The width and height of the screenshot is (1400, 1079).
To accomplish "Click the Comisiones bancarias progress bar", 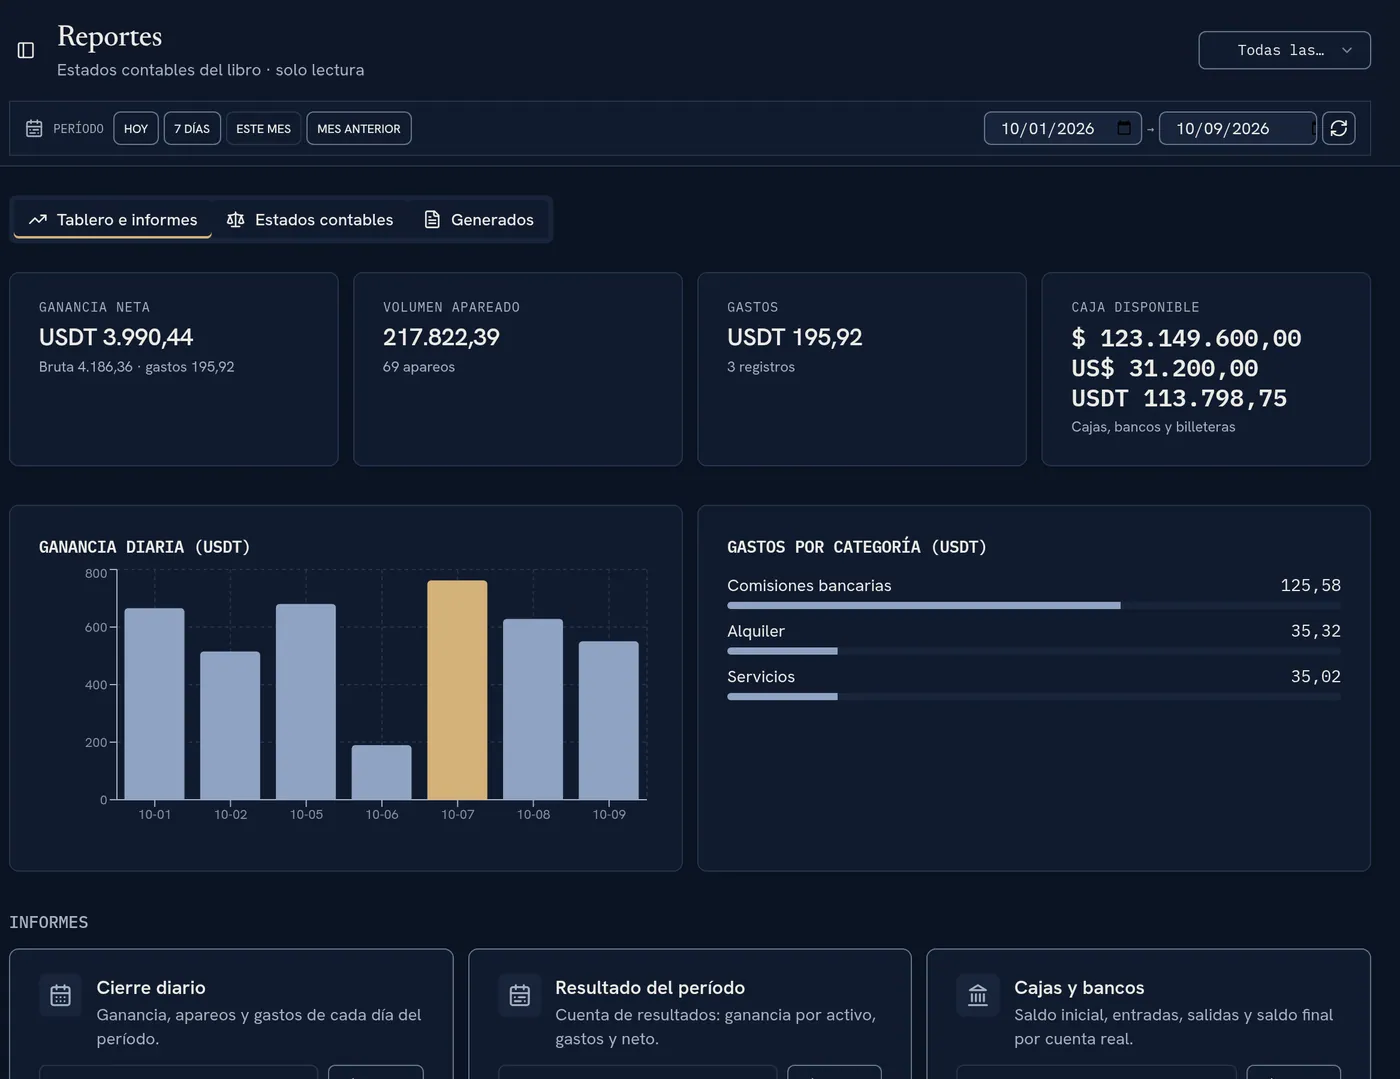I will pyautogui.click(x=1034, y=605).
